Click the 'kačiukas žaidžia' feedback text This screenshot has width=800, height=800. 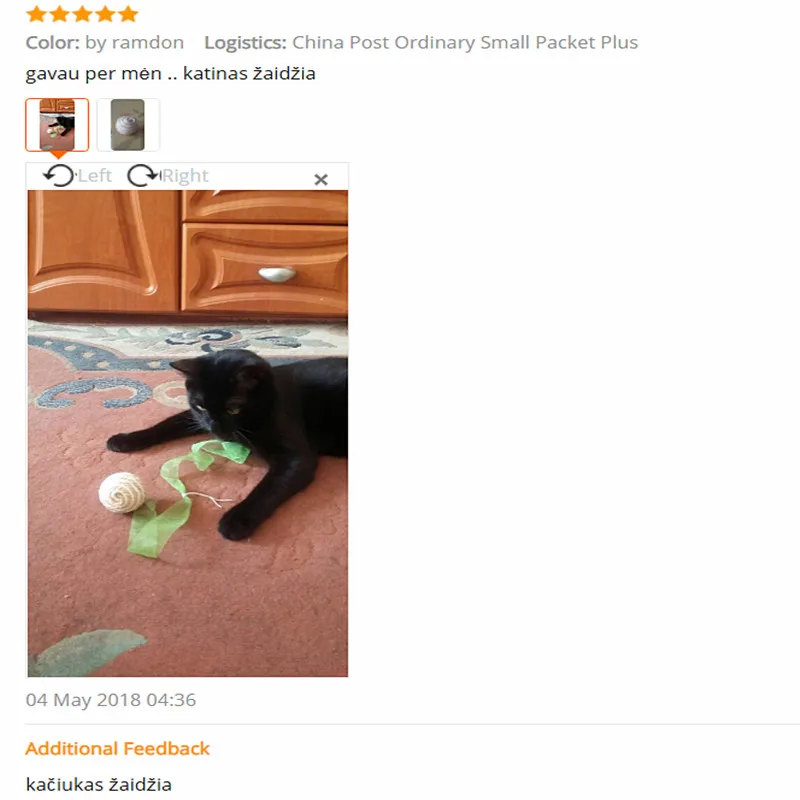[98, 785]
